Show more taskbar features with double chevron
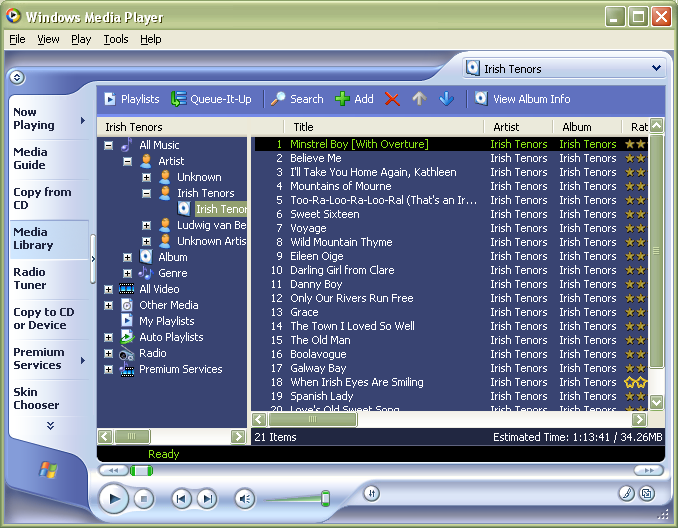The image size is (678, 528). click(x=51, y=426)
